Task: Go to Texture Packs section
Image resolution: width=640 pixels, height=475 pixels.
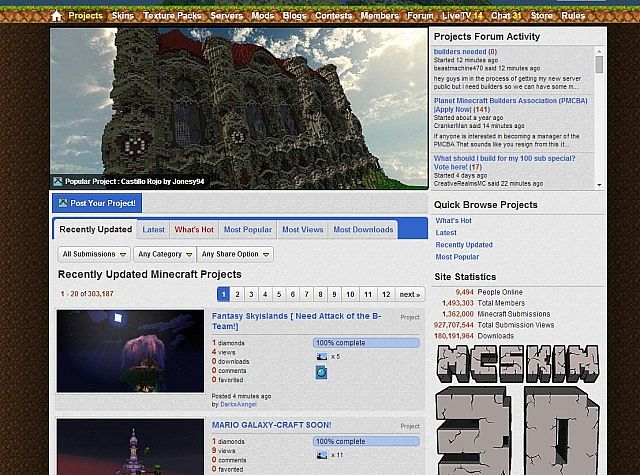Action: coord(172,16)
